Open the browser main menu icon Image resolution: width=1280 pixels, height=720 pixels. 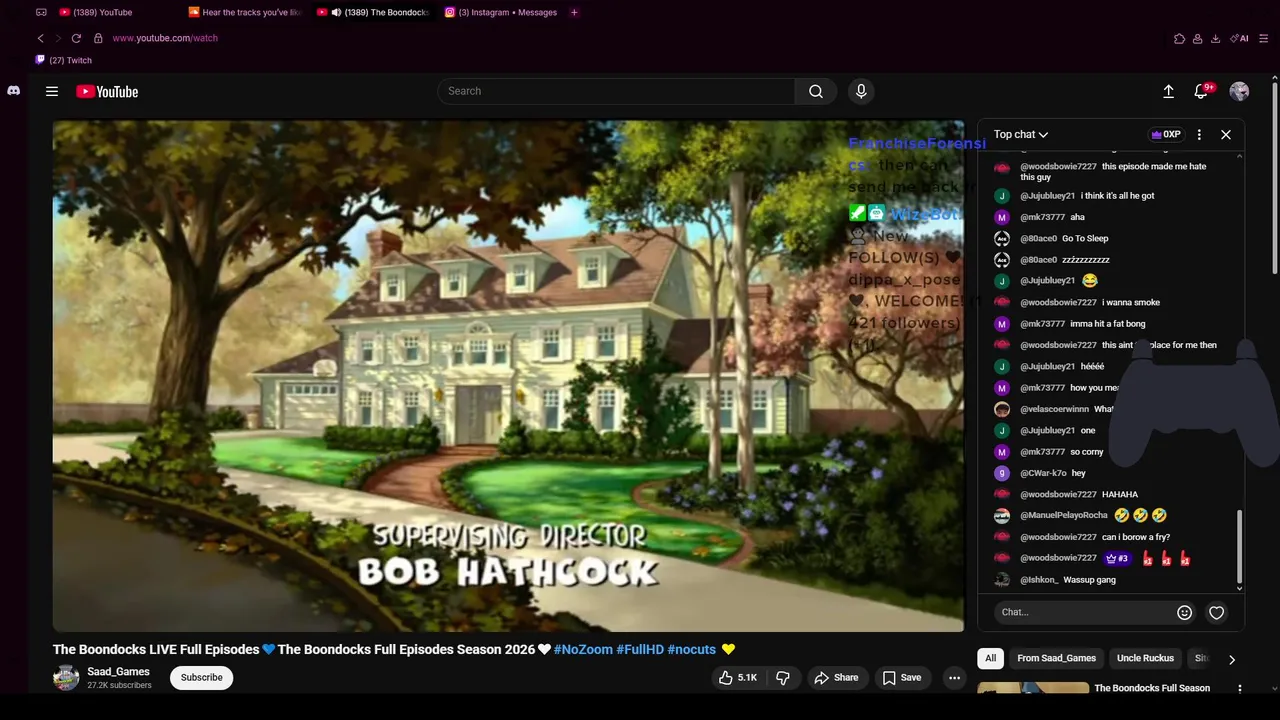pyautogui.click(x=1264, y=38)
